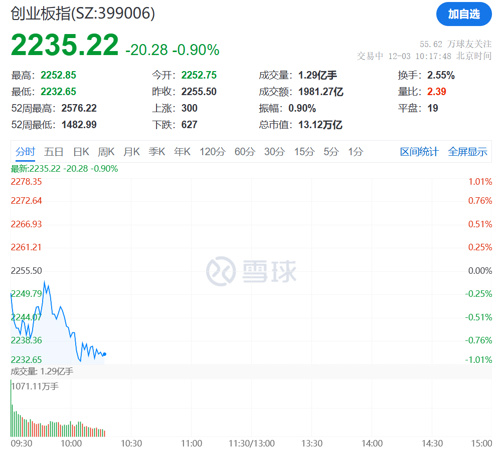Show the 年K chart

point(182,152)
